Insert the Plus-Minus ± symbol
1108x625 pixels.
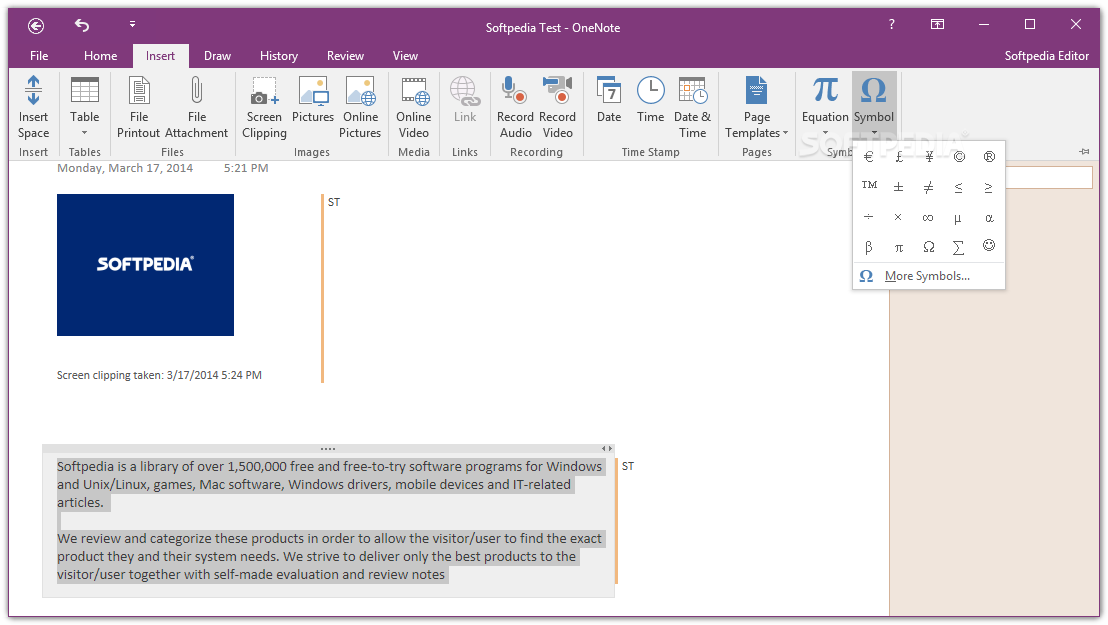pos(899,187)
